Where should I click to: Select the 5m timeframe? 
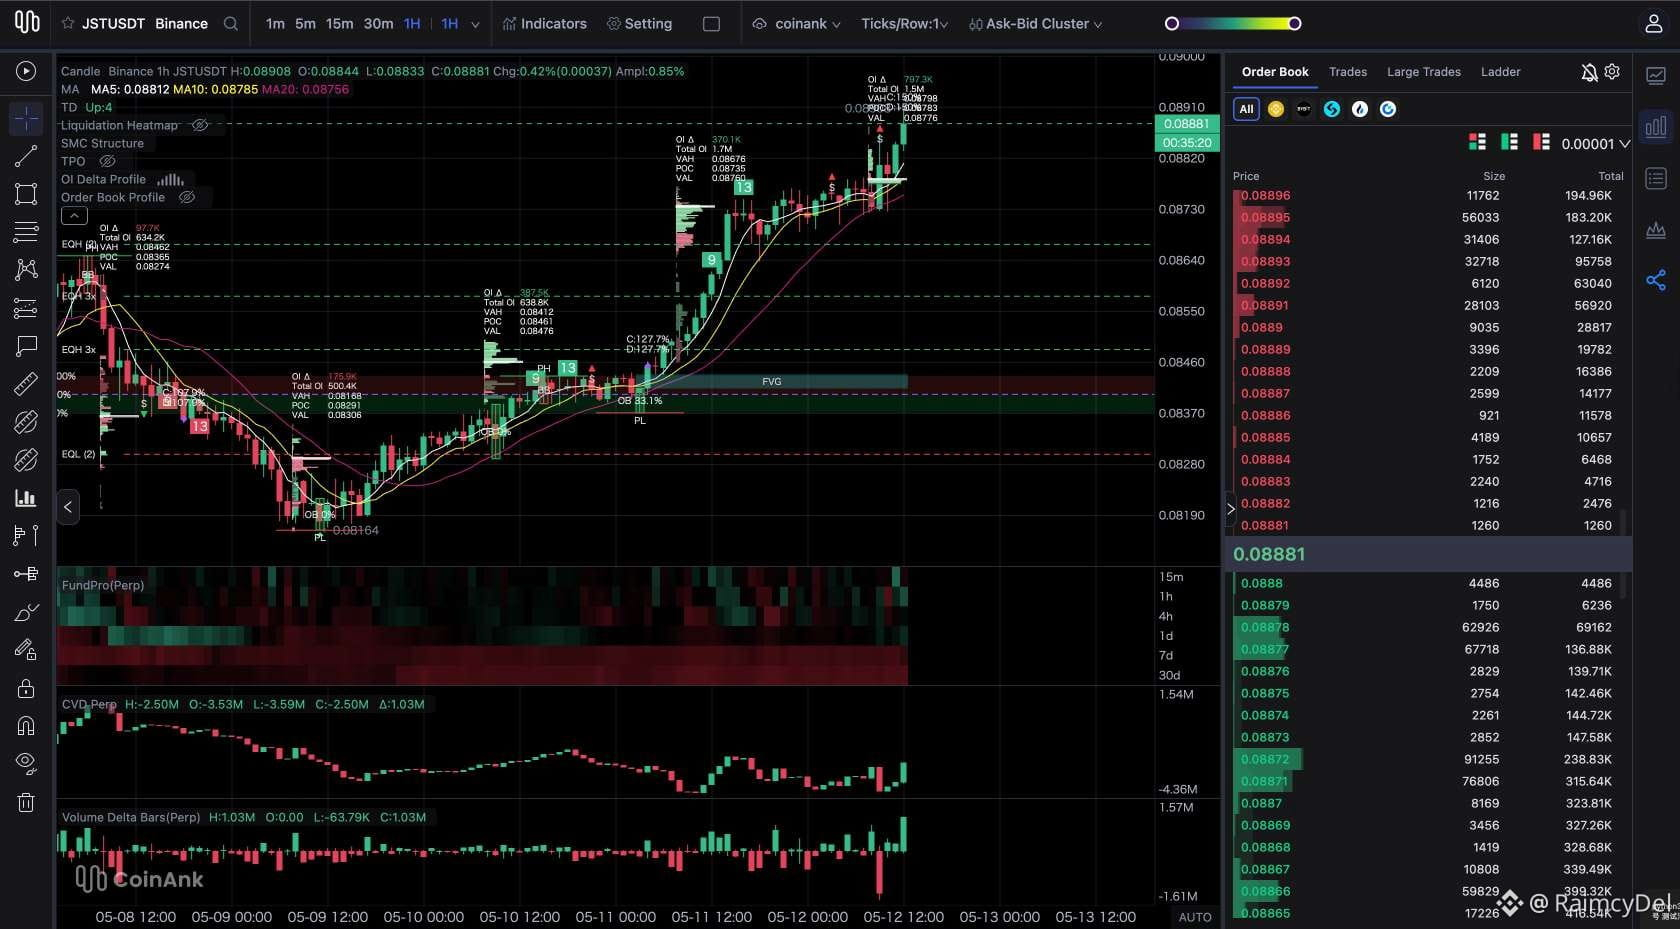(x=305, y=23)
